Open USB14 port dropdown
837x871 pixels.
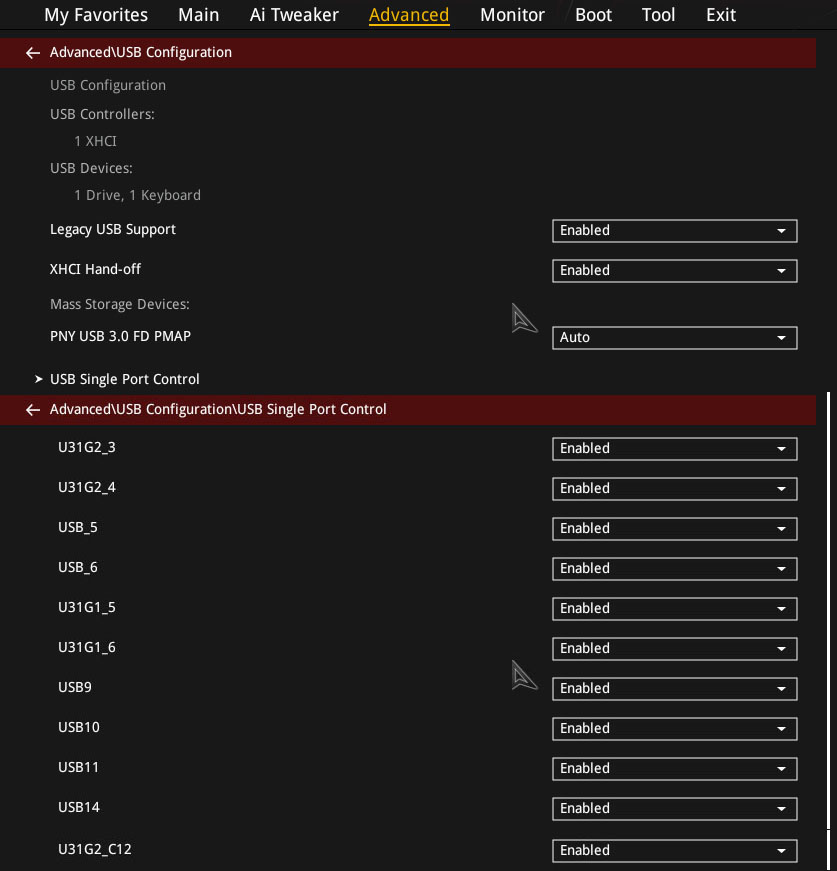point(674,809)
